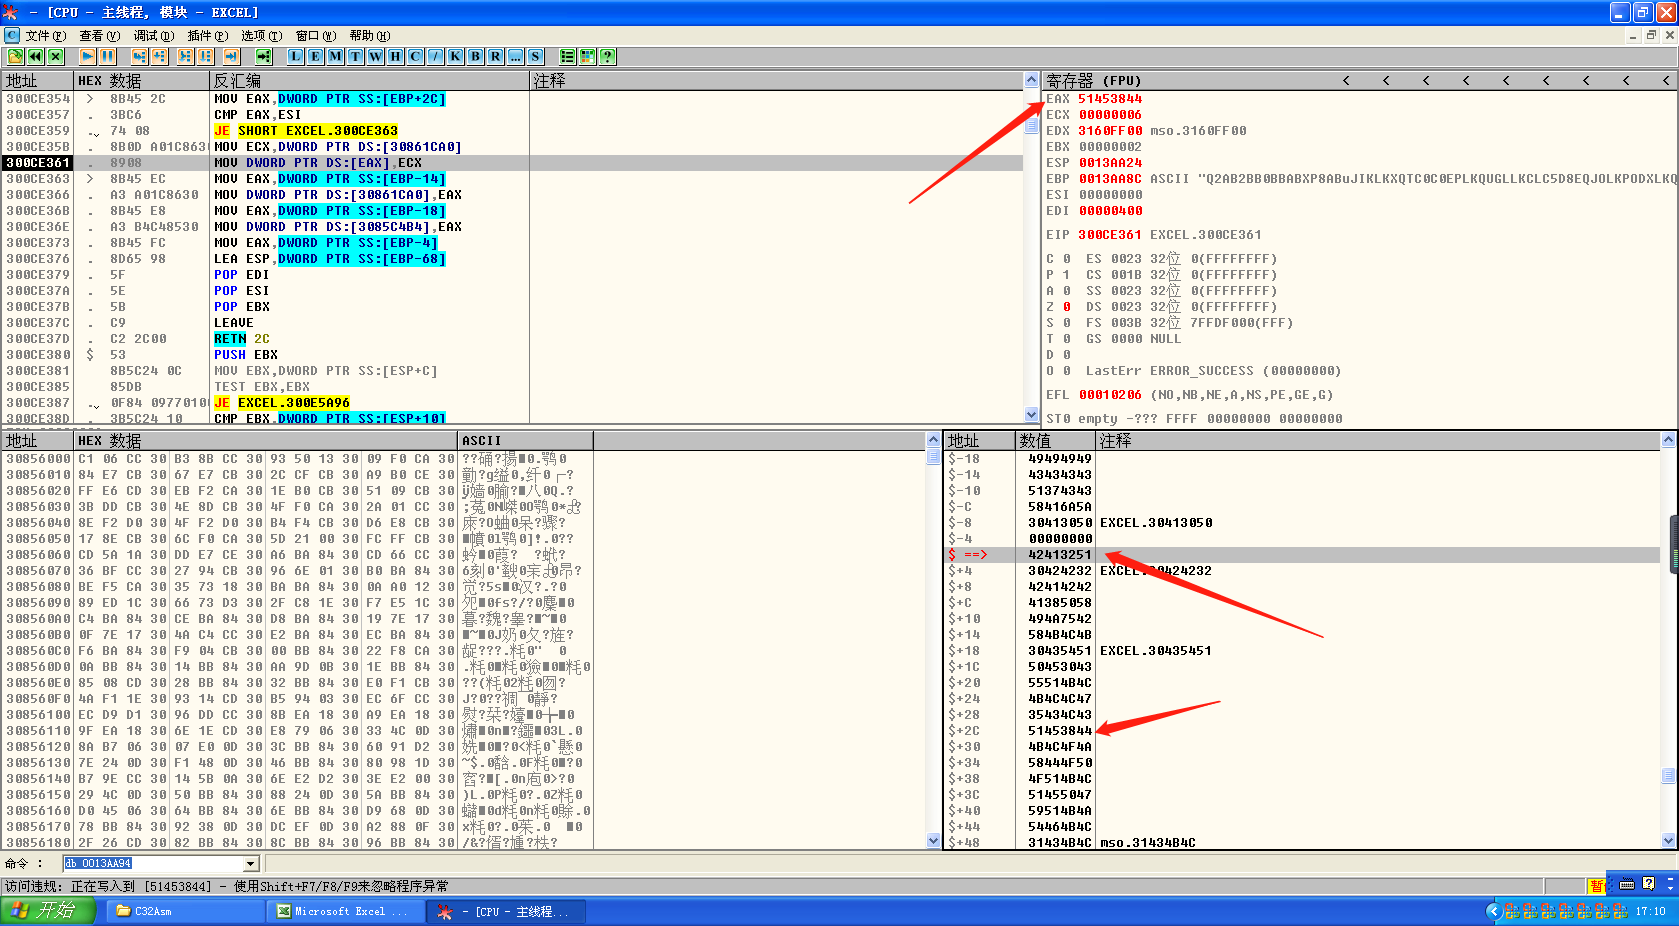The image size is (1679, 926).
Task: Select stack entry with value 42413251
Action: 1060,555
